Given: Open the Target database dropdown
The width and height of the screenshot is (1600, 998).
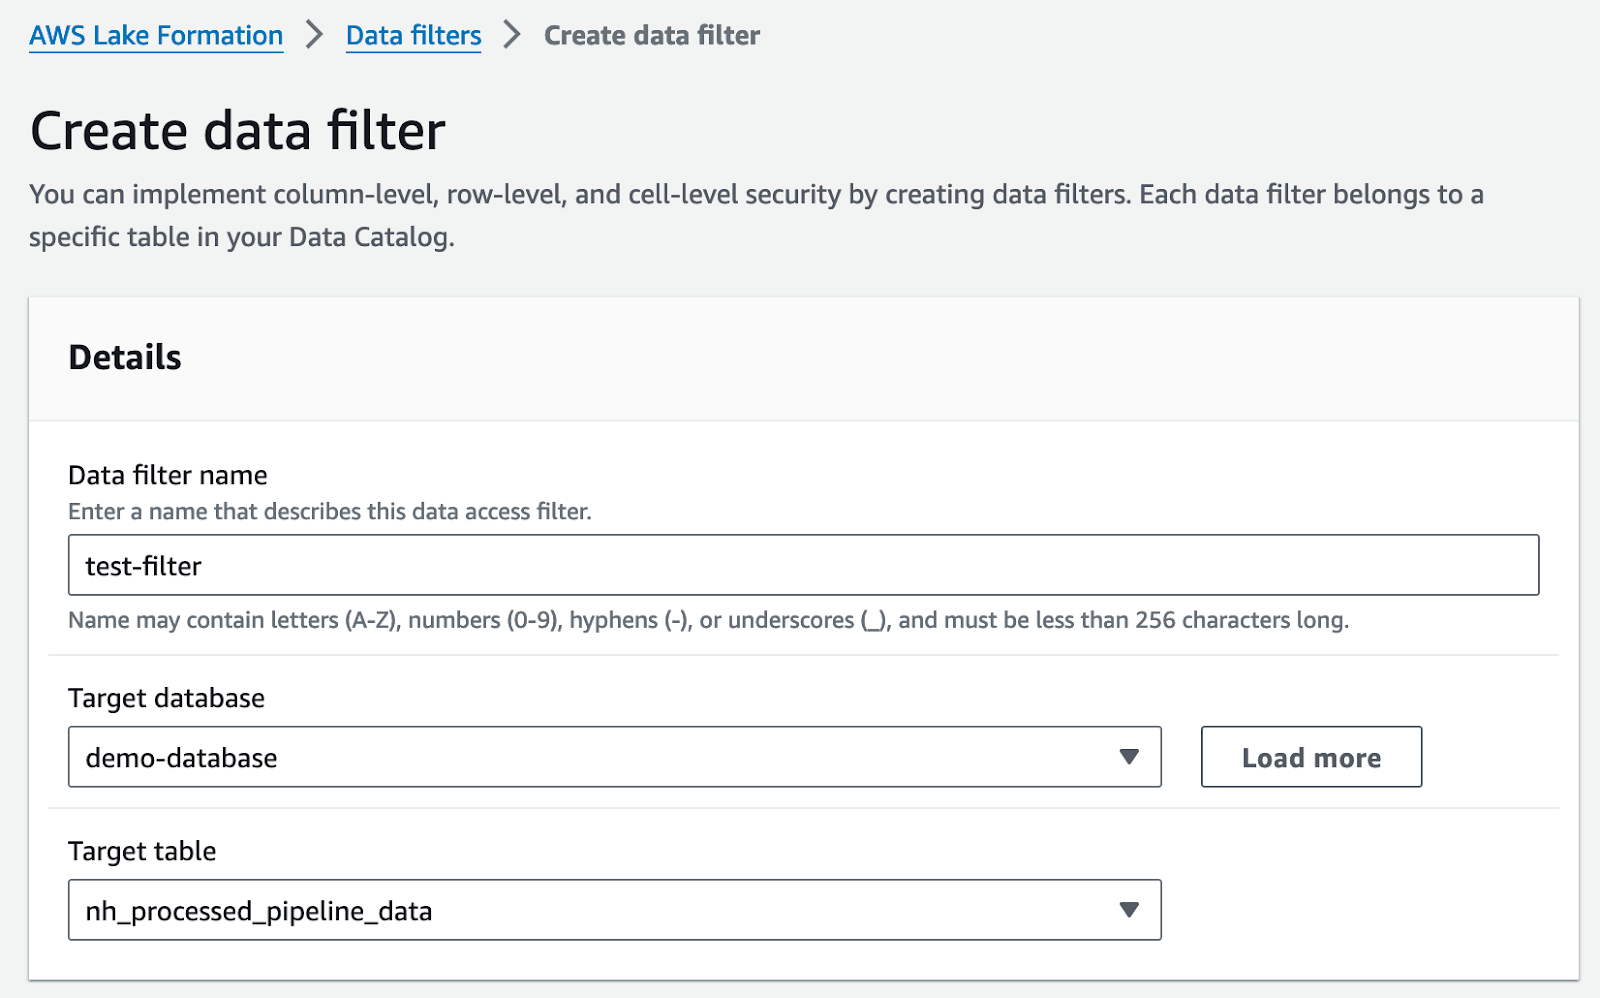Looking at the screenshot, I should 614,757.
